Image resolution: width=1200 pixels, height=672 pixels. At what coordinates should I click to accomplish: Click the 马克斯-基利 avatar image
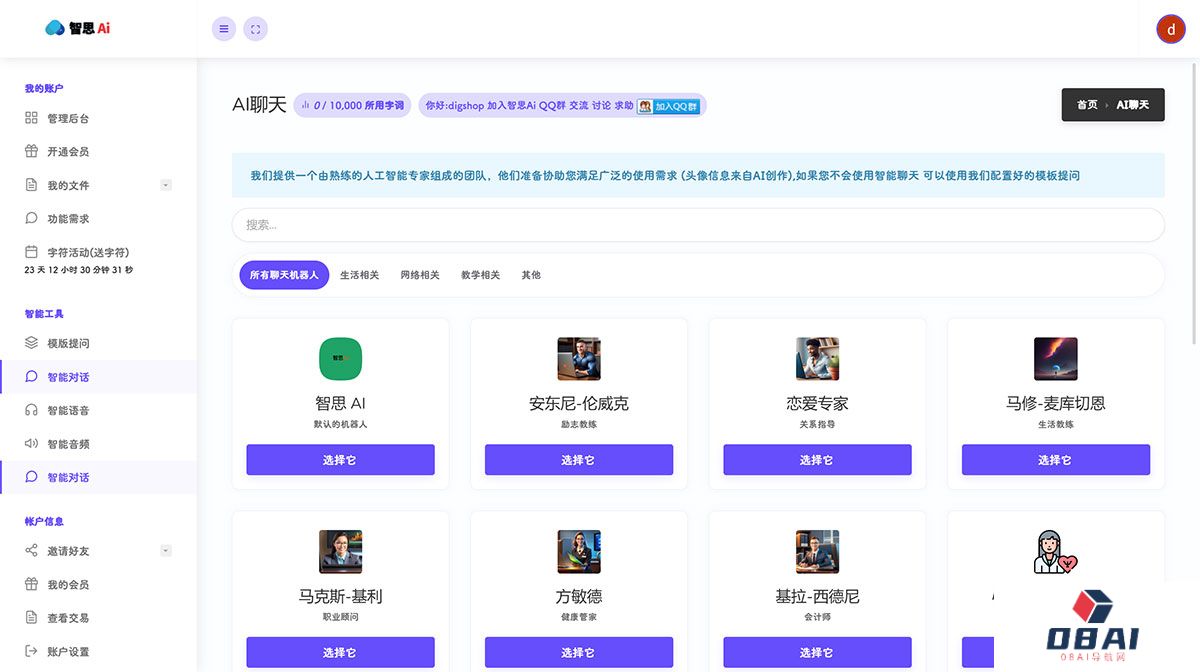(x=340, y=552)
